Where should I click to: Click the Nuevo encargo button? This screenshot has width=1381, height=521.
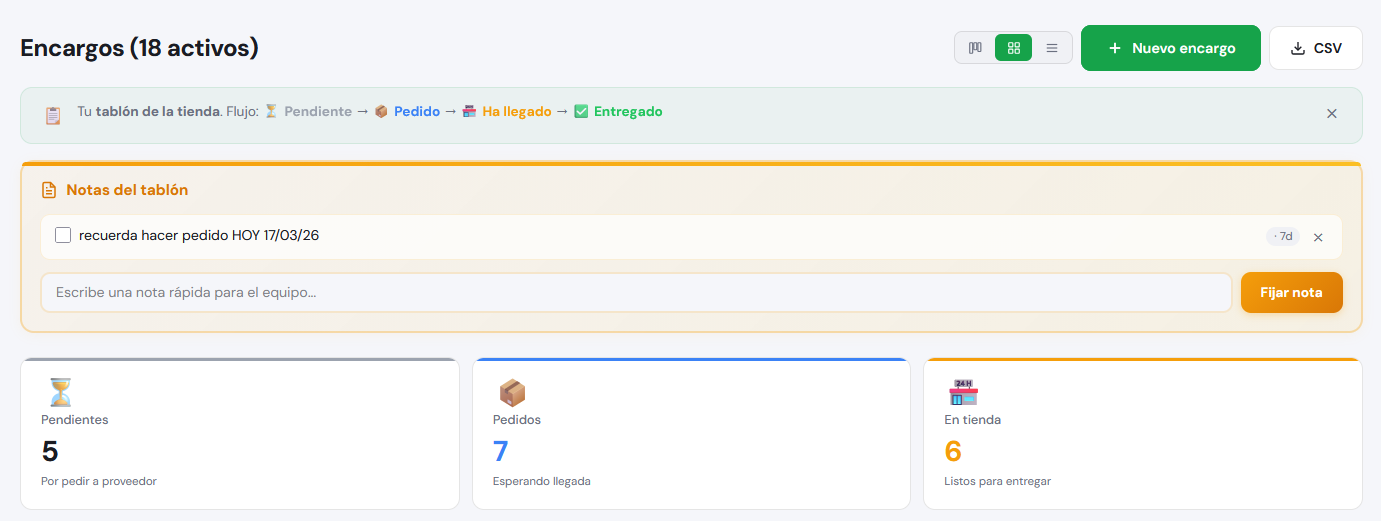pos(1170,48)
